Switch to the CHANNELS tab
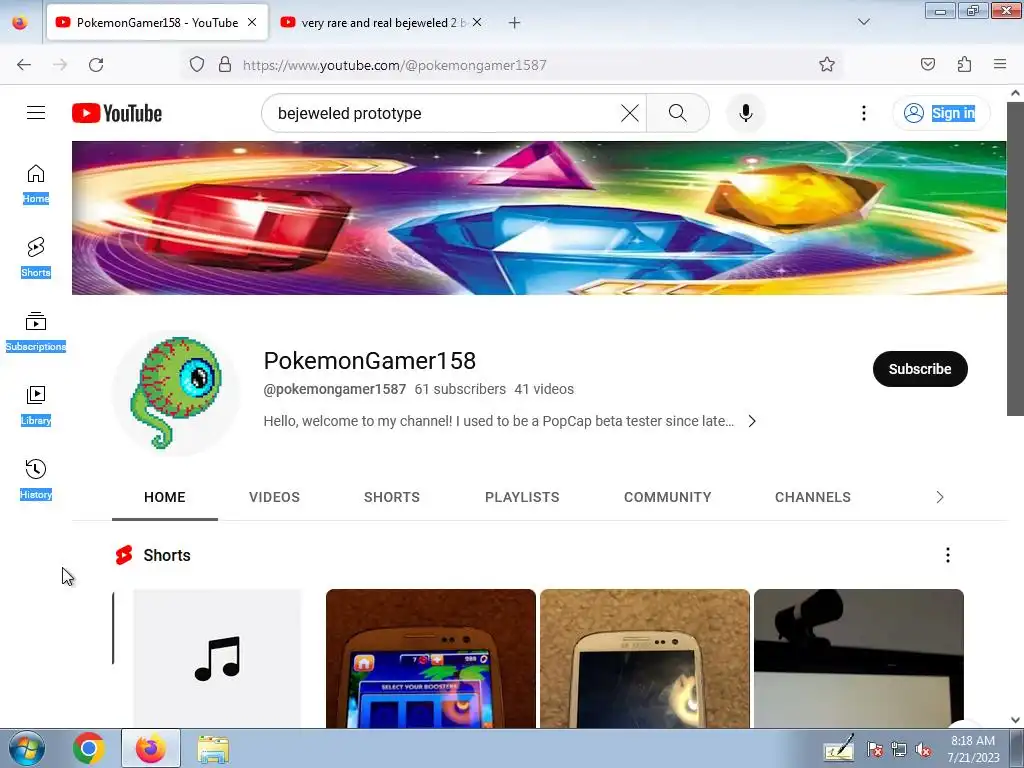The image size is (1024, 768). 812,497
